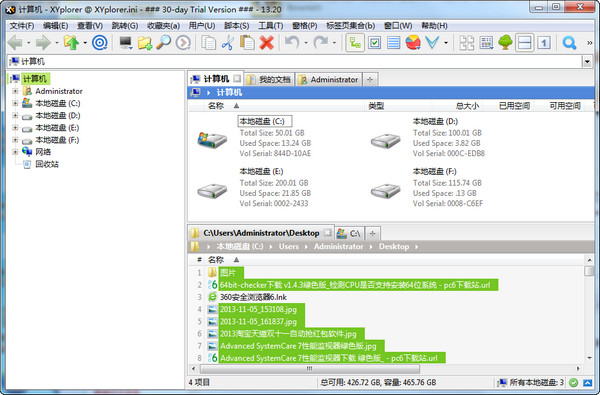
Task: Click the Users breadcrumb segment
Action: tap(289, 246)
